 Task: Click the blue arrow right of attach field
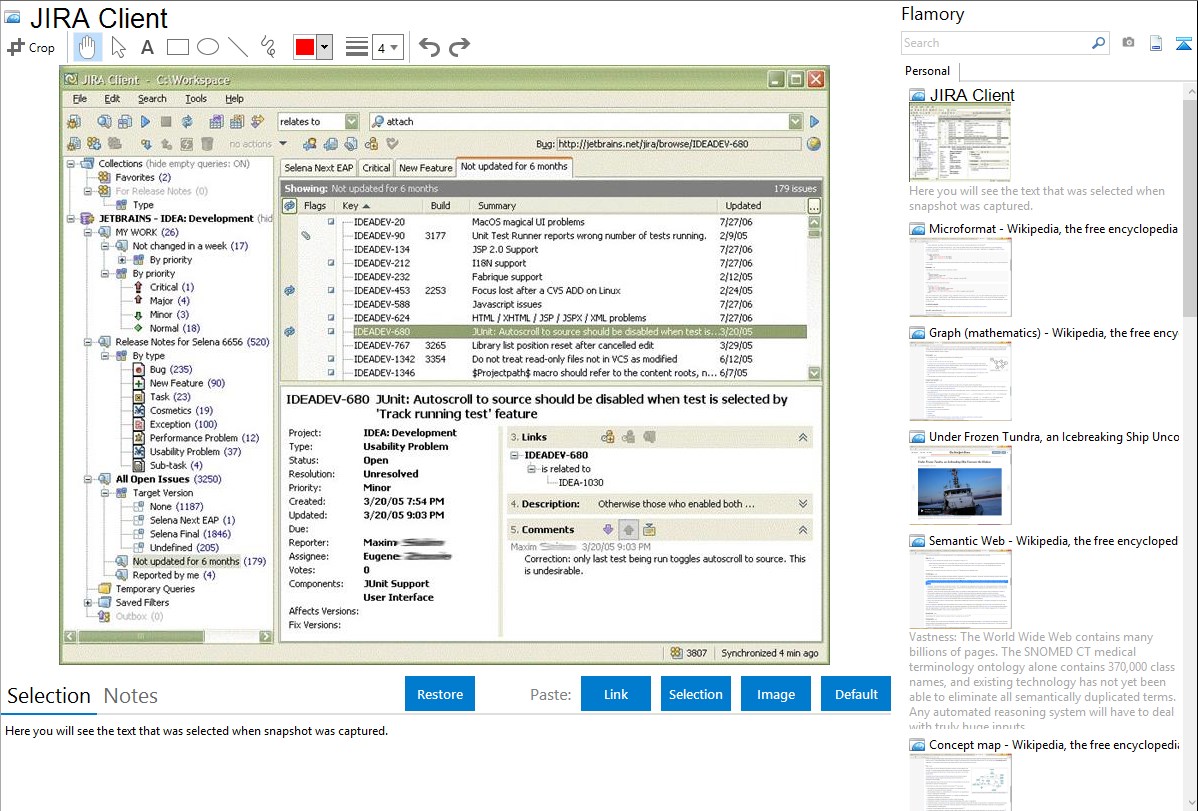[814, 122]
